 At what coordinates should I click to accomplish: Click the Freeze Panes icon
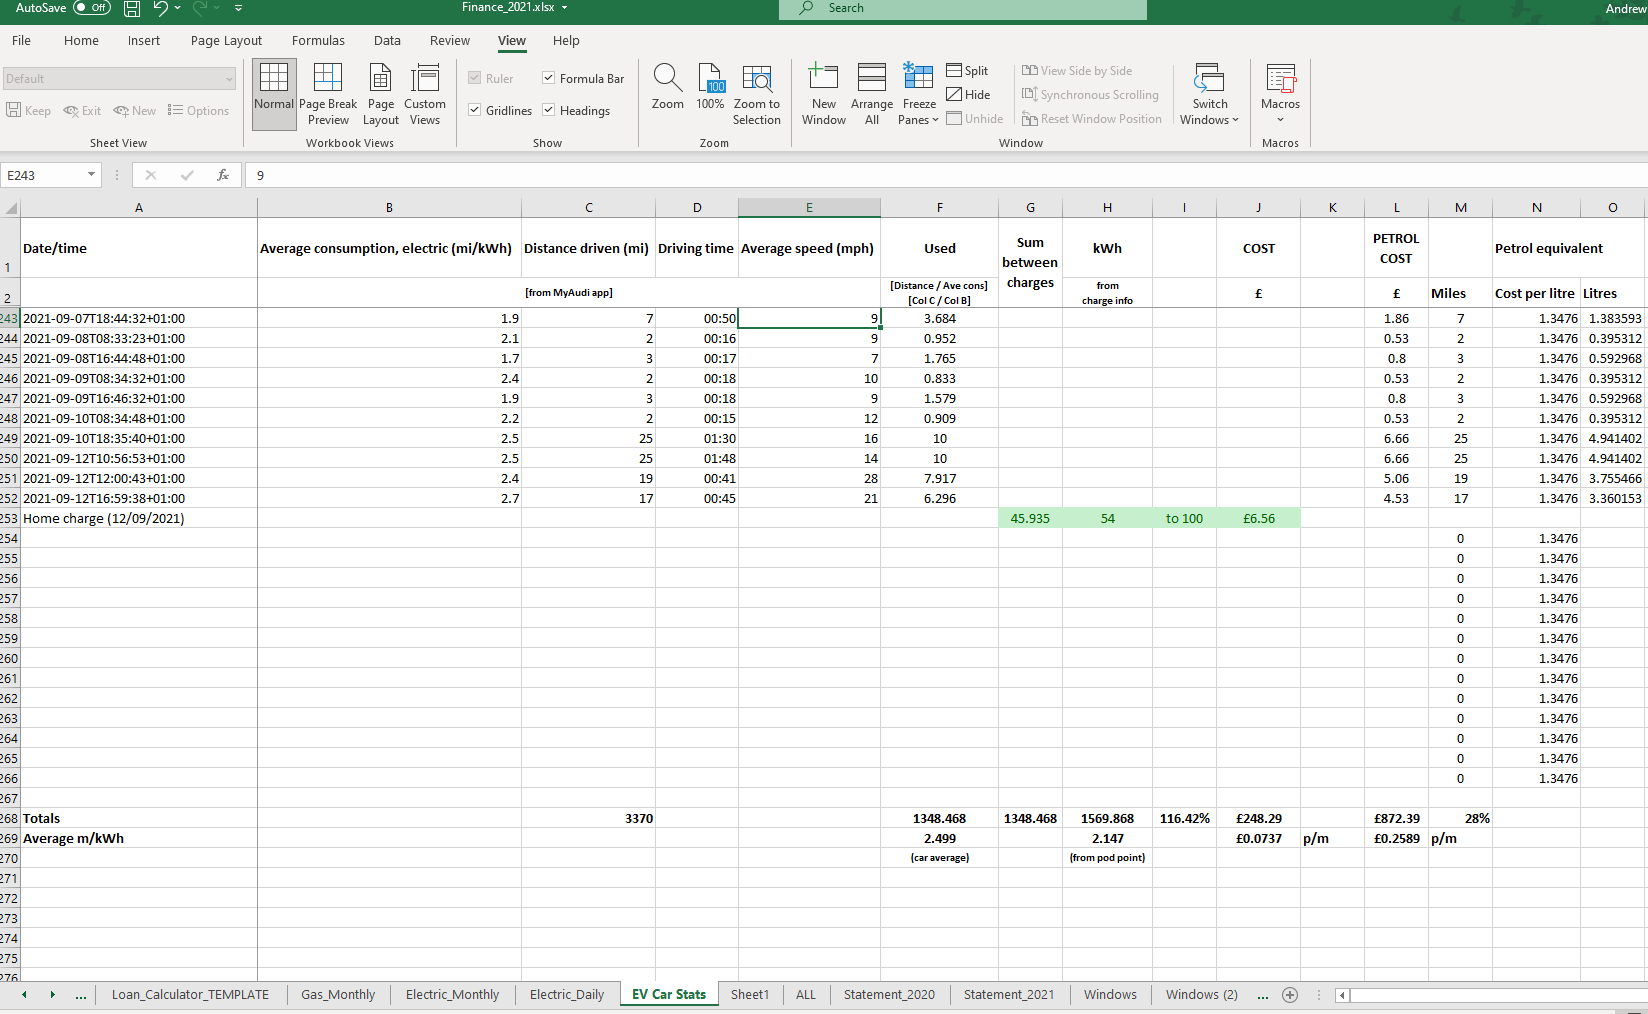click(918, 77)
